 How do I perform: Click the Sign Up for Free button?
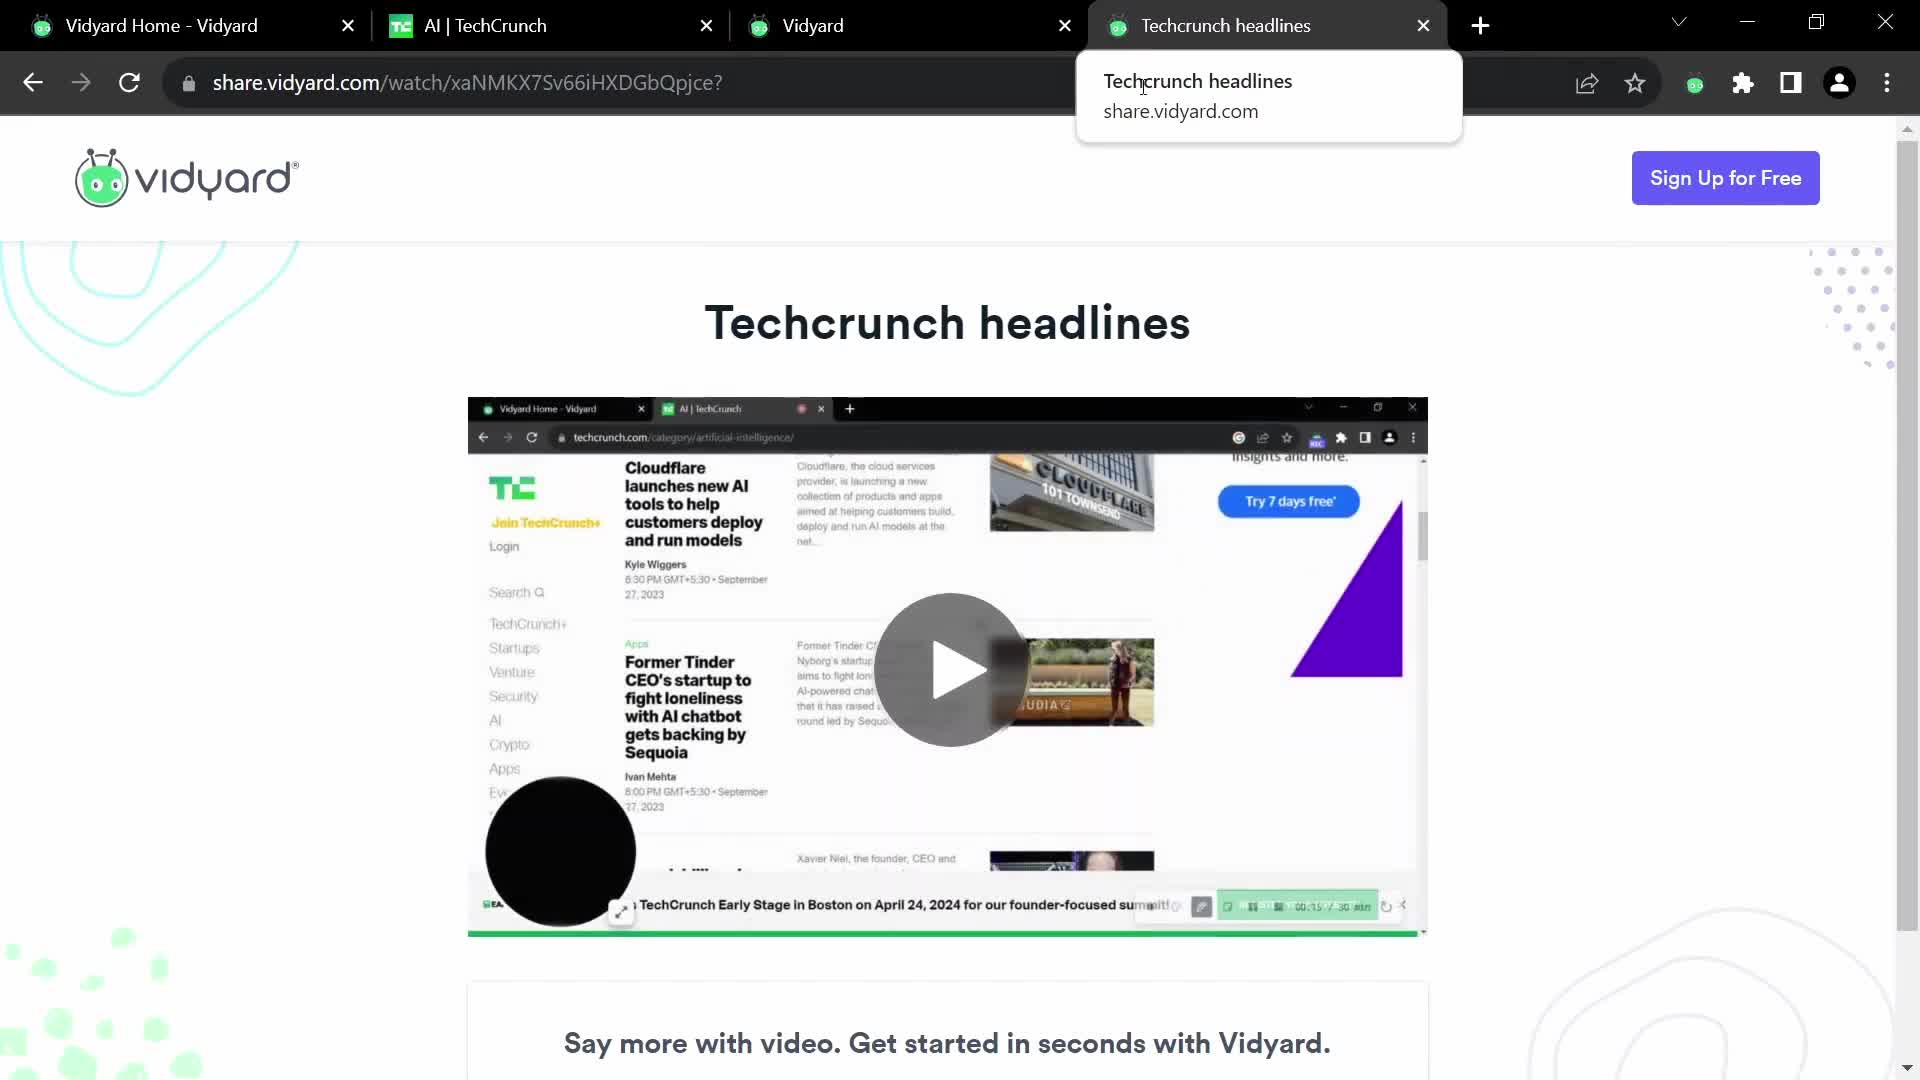(x=1725, y=178)
